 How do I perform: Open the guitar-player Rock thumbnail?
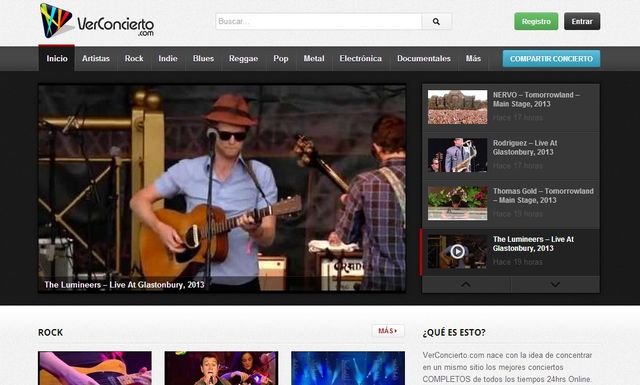(95, 368)
